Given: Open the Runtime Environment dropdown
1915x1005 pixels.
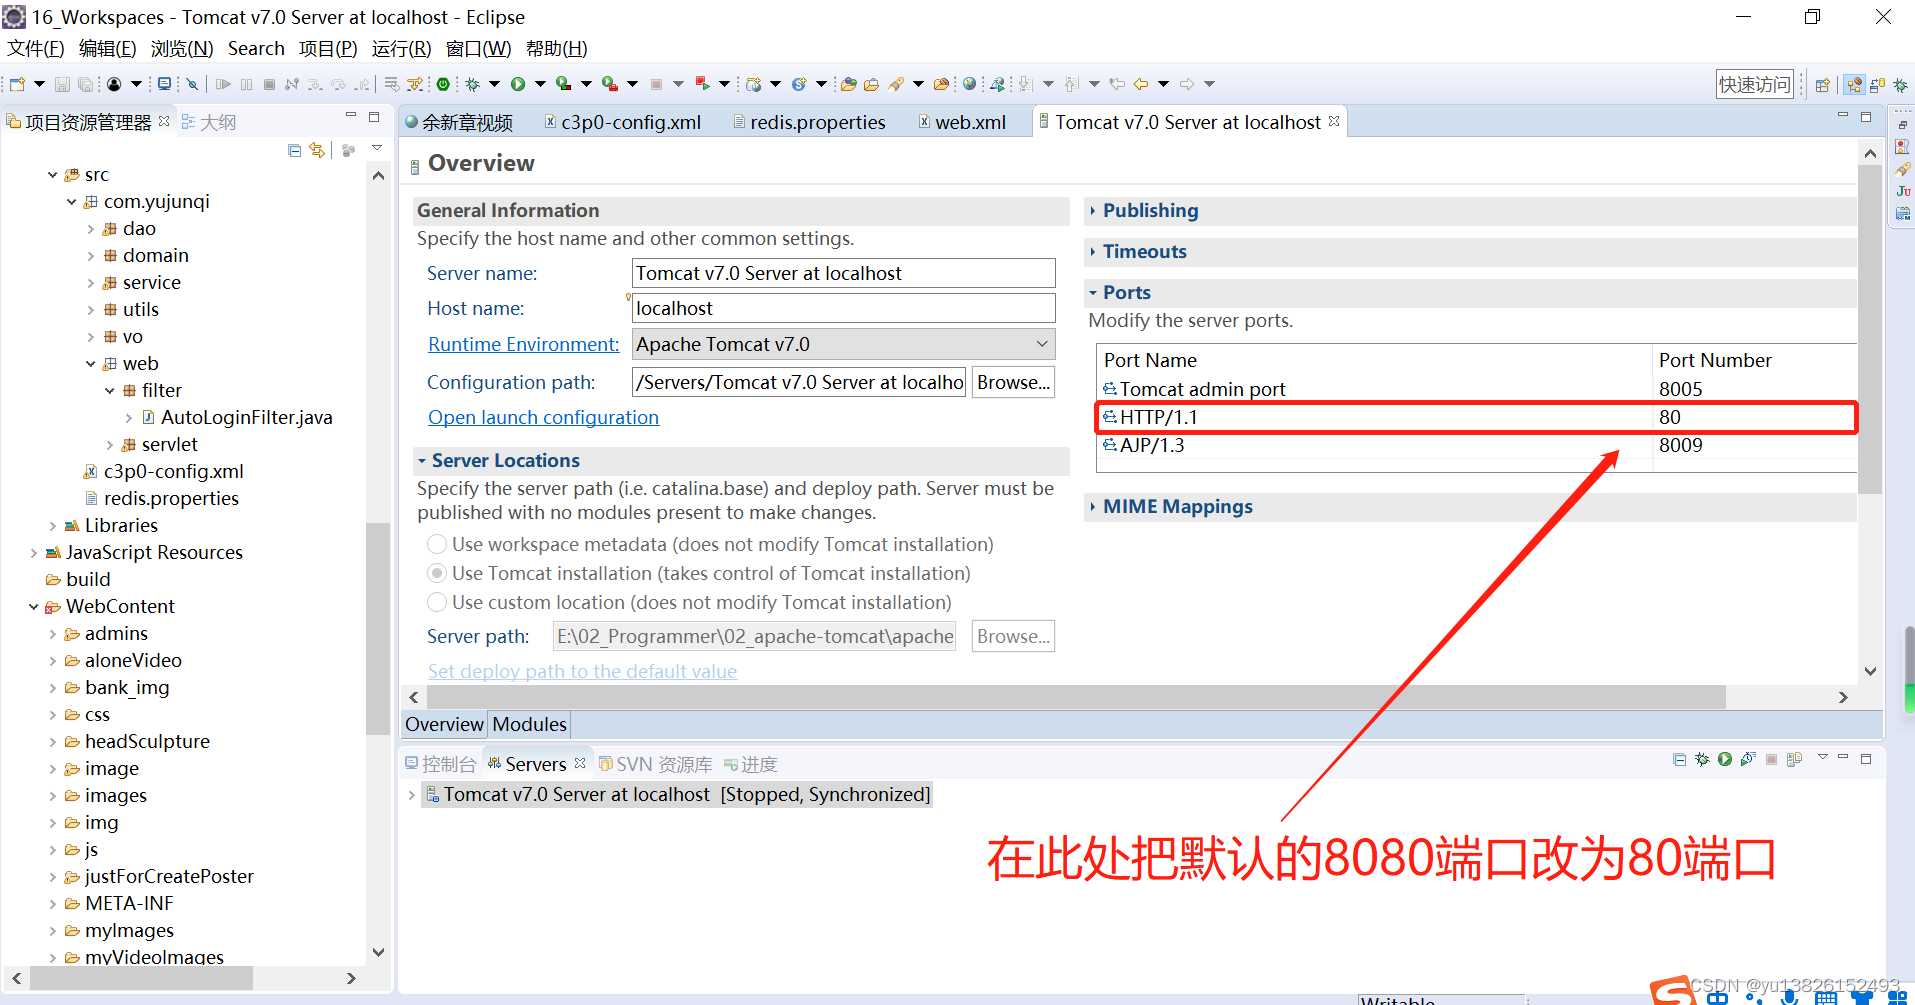Looking at the screenshot, I should click(x=1040, y=344).
